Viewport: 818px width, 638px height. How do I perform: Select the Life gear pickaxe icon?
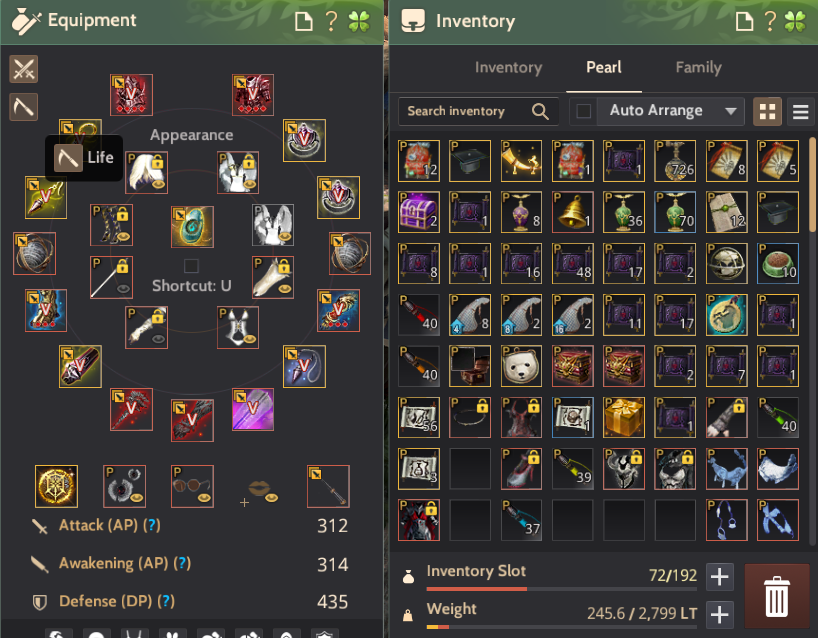pyautogui.click(x=23, y=107)
